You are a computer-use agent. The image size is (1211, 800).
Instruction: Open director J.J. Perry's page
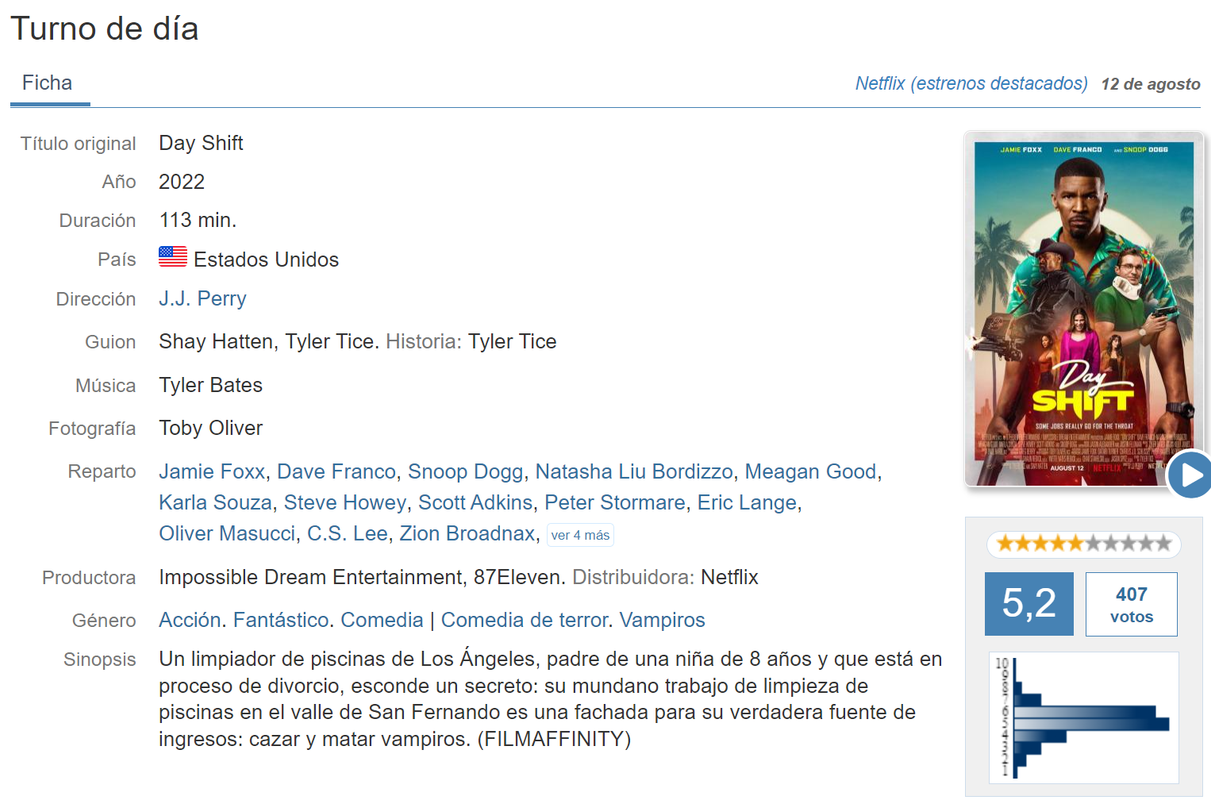point(202,298)
